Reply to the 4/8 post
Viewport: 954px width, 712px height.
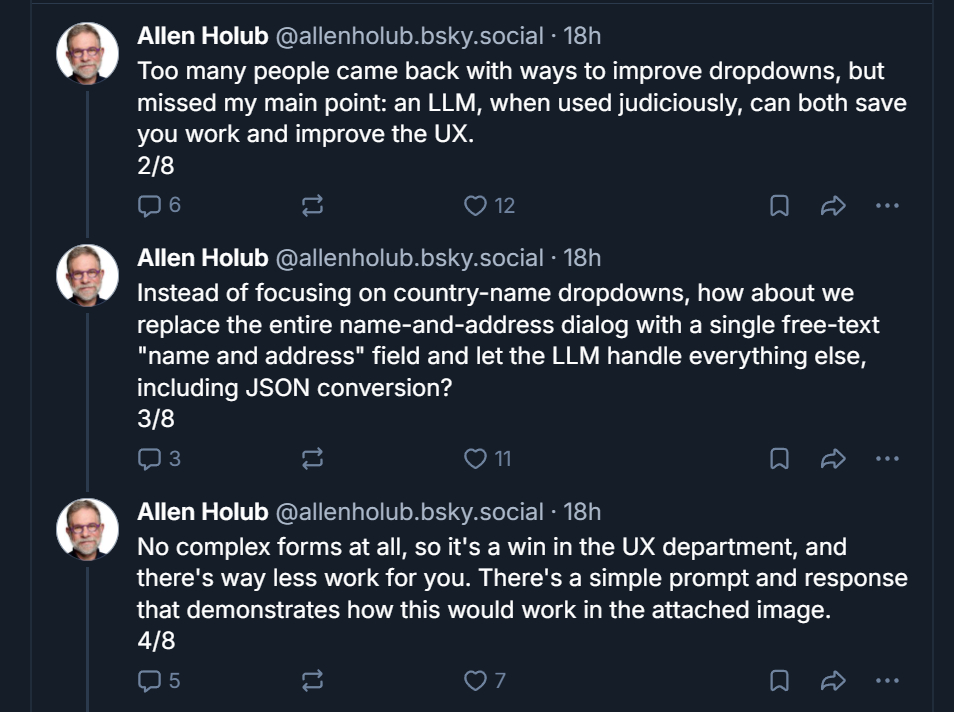[x=149, y=681]
